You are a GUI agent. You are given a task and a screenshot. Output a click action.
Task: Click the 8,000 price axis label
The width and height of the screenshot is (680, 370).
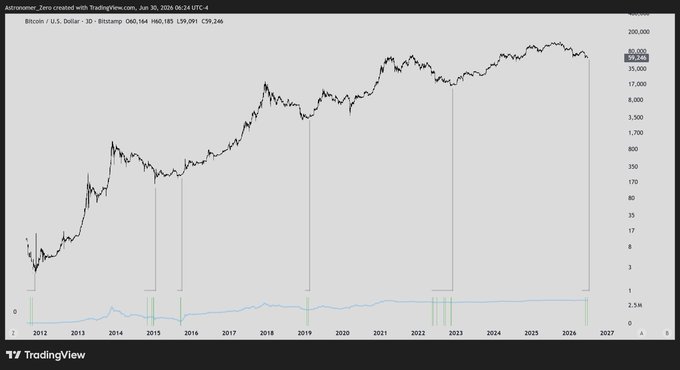pyautogui.click(x=635, y=100)
